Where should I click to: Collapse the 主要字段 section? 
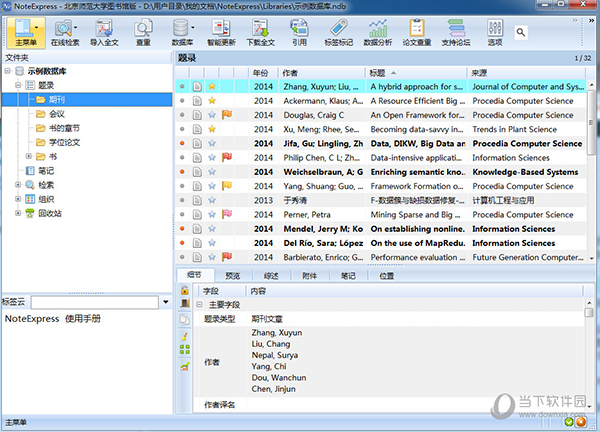[199, 305]
